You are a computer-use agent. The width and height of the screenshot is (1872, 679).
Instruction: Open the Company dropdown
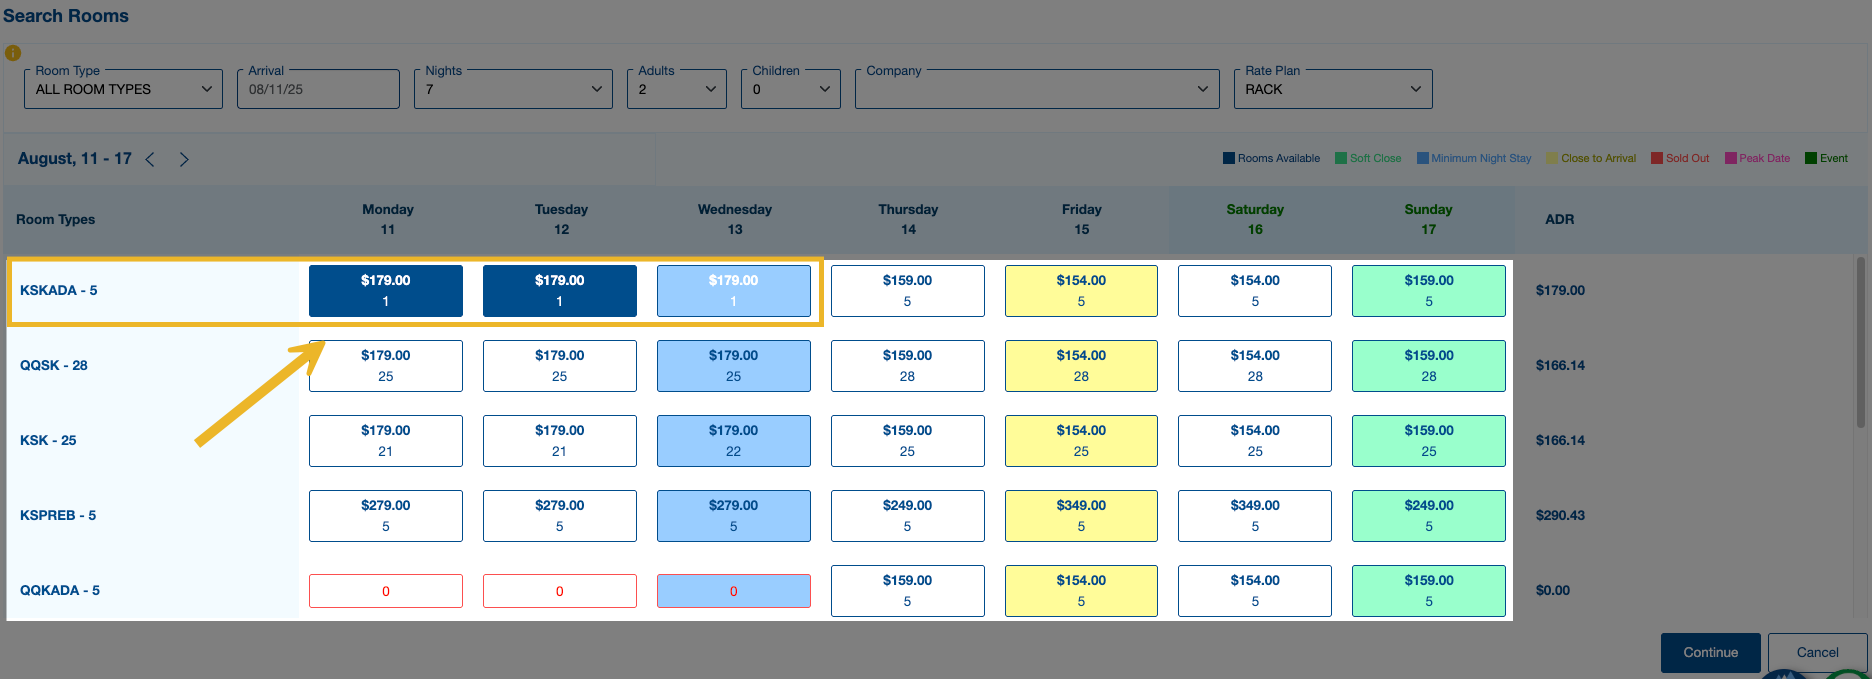(1036, 89)
